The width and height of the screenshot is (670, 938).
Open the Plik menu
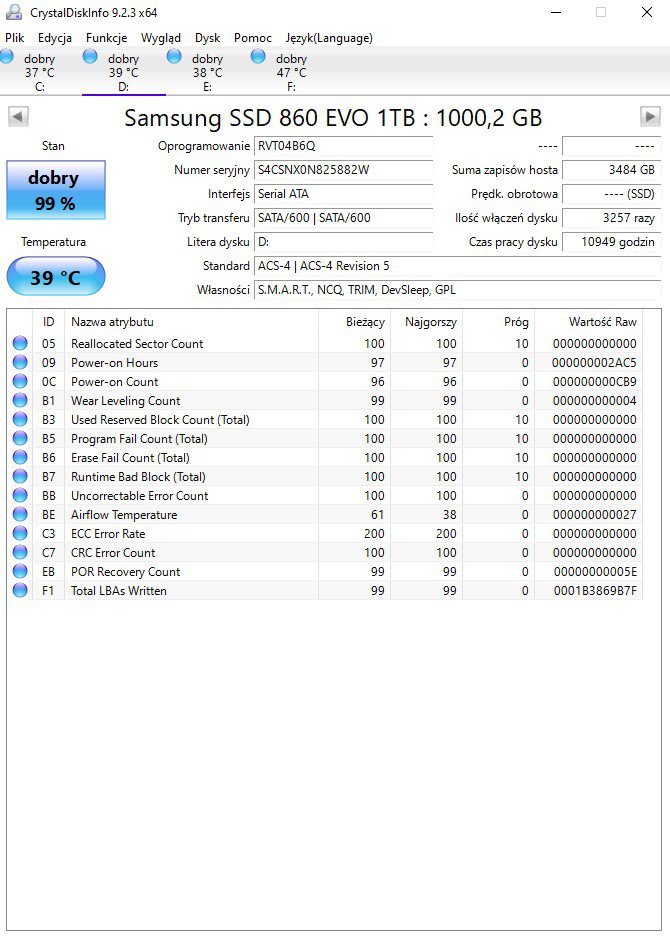point(14,38)
